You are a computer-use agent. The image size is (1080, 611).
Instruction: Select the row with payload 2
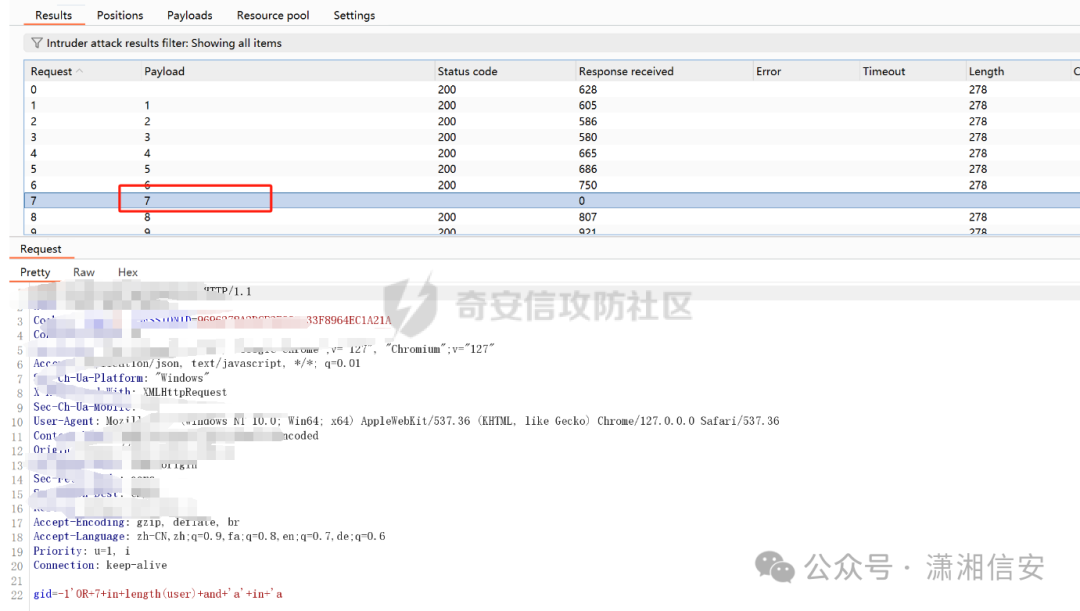551,121
